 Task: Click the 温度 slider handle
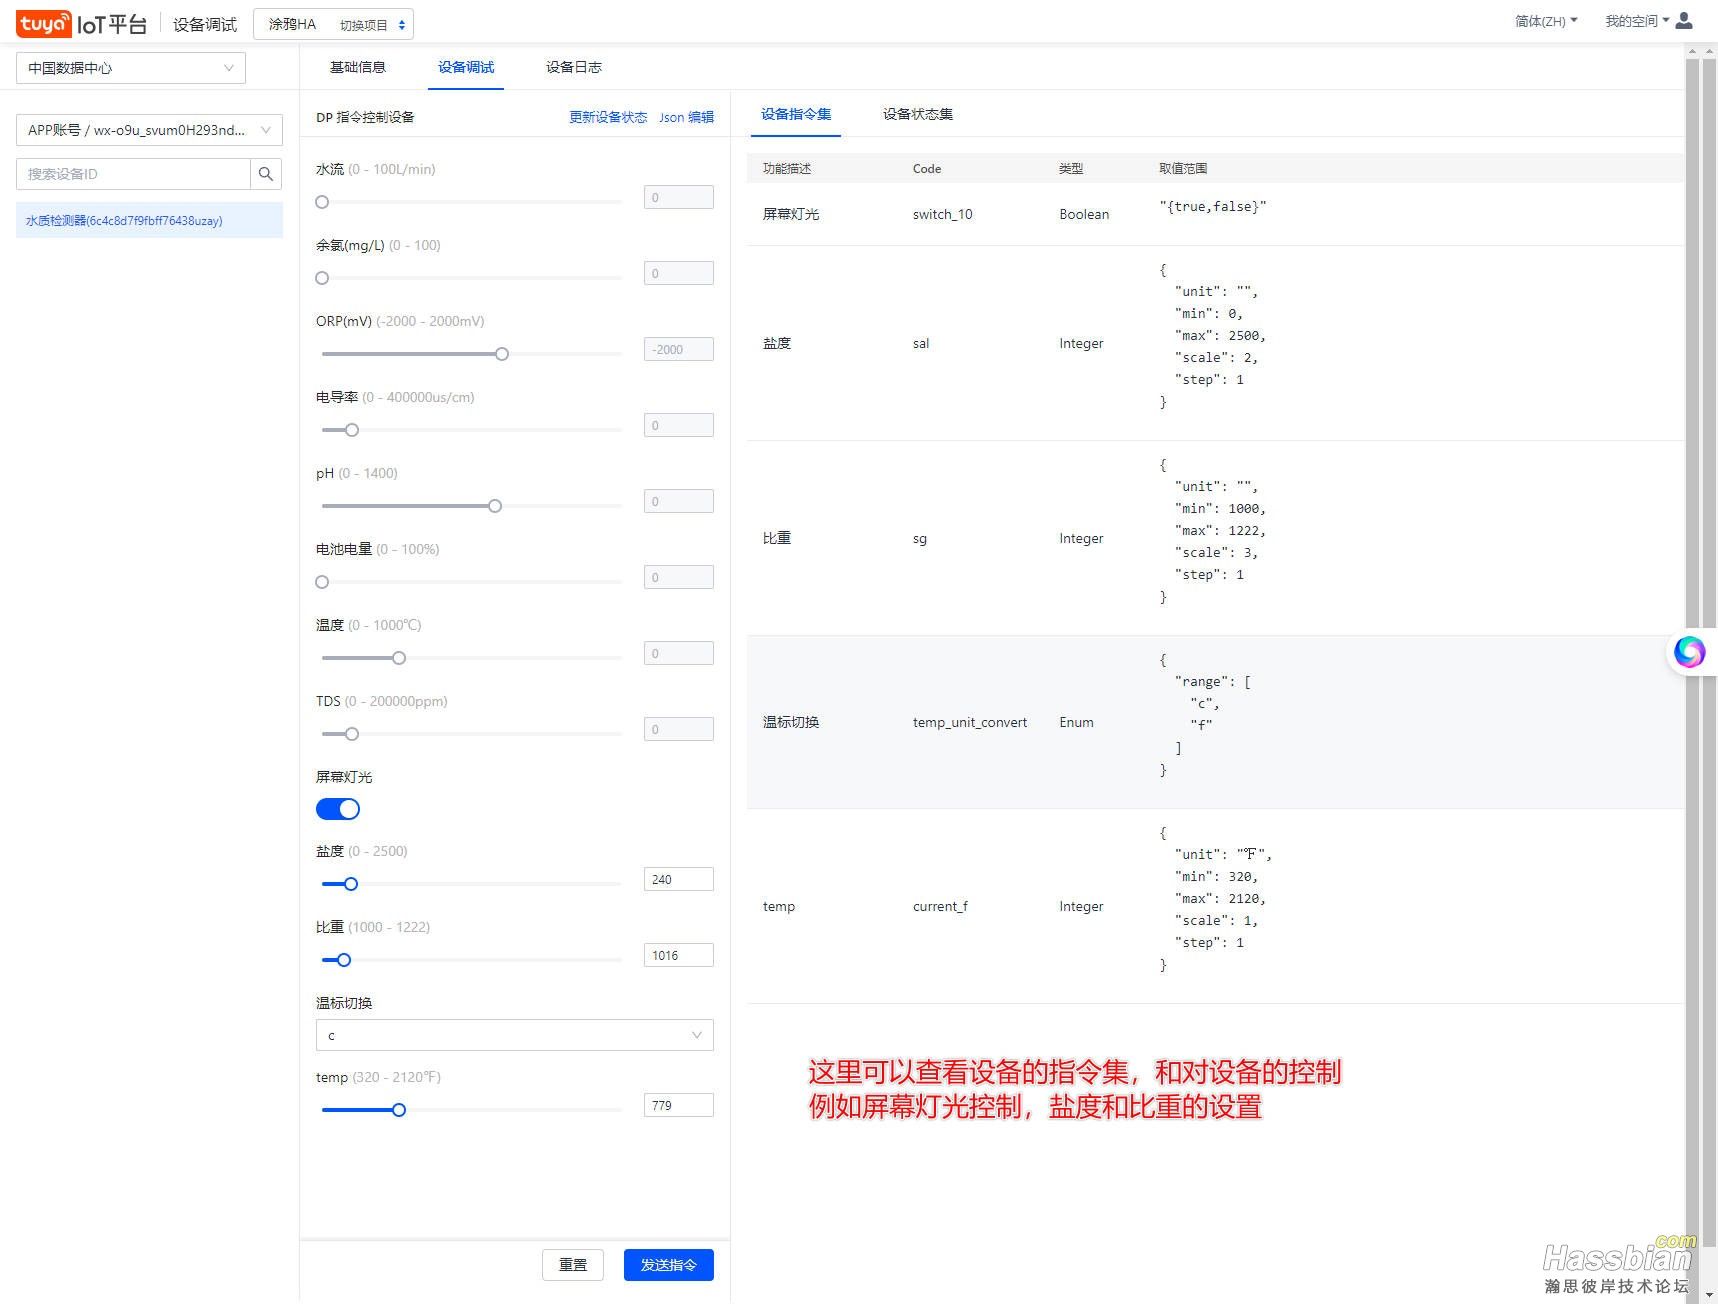(x=399, y=658)
